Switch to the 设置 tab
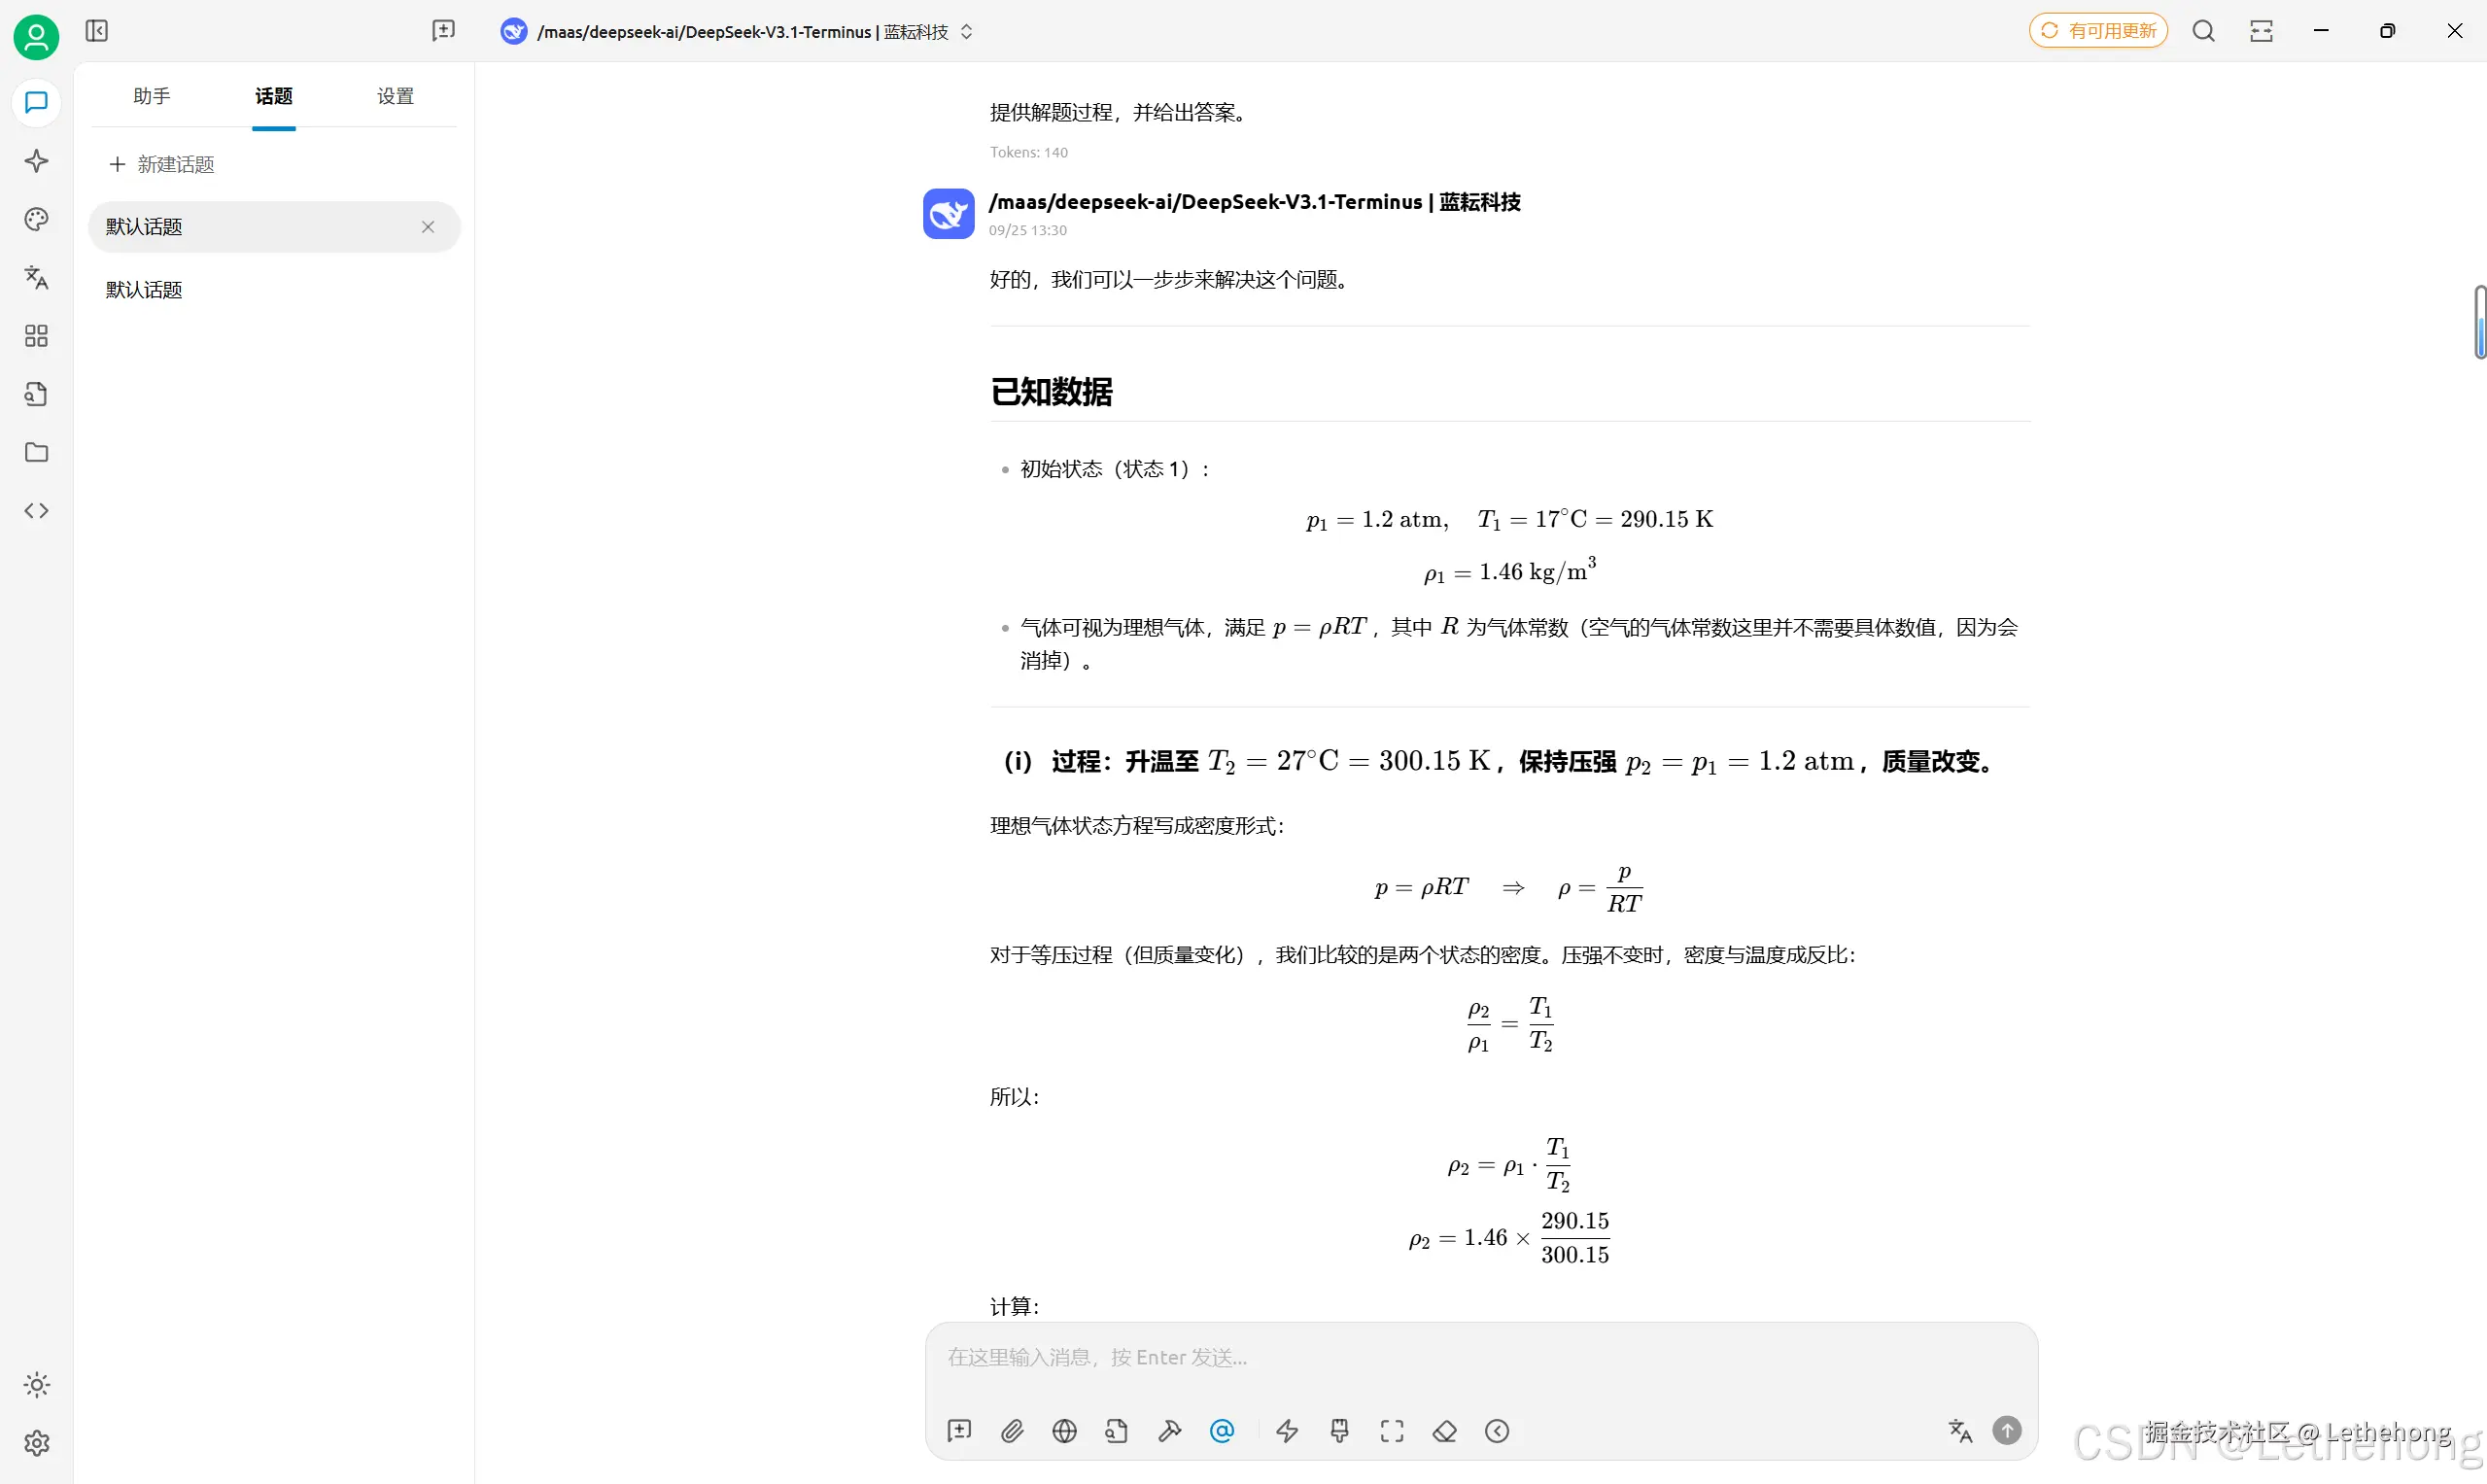Screen dimensions: 2487x1484 point(394,96)
